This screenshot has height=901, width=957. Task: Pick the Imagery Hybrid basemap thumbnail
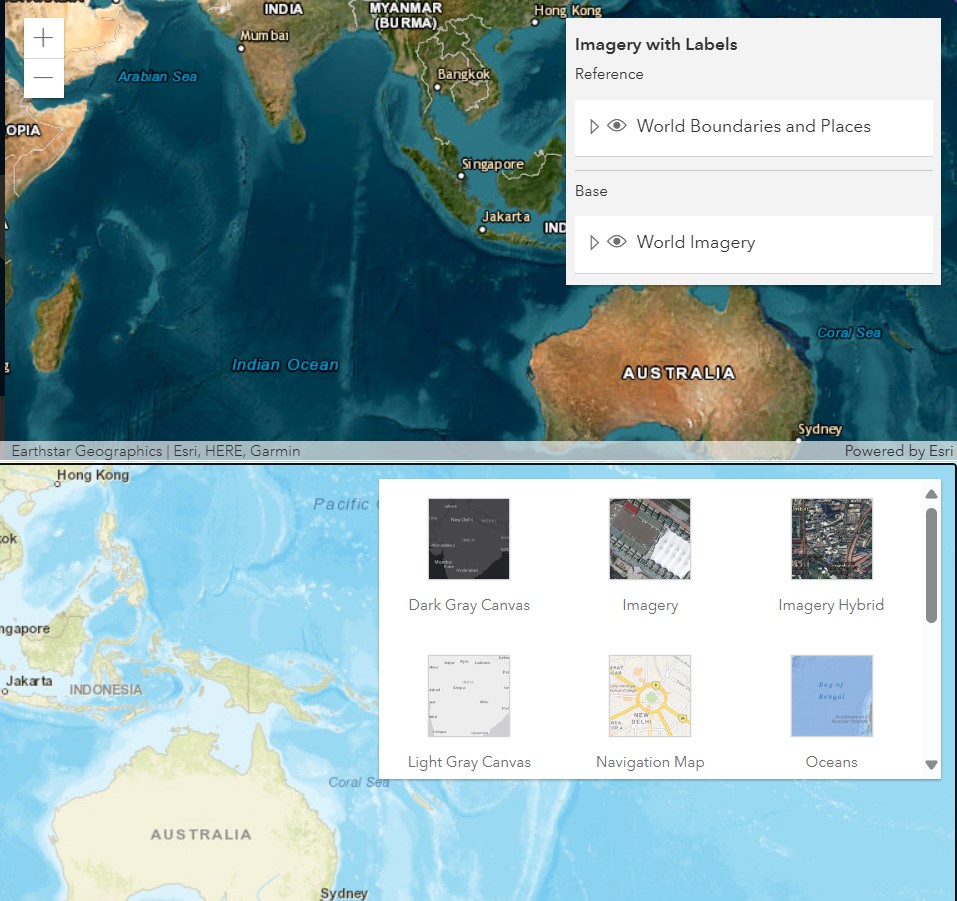[831, 539]
